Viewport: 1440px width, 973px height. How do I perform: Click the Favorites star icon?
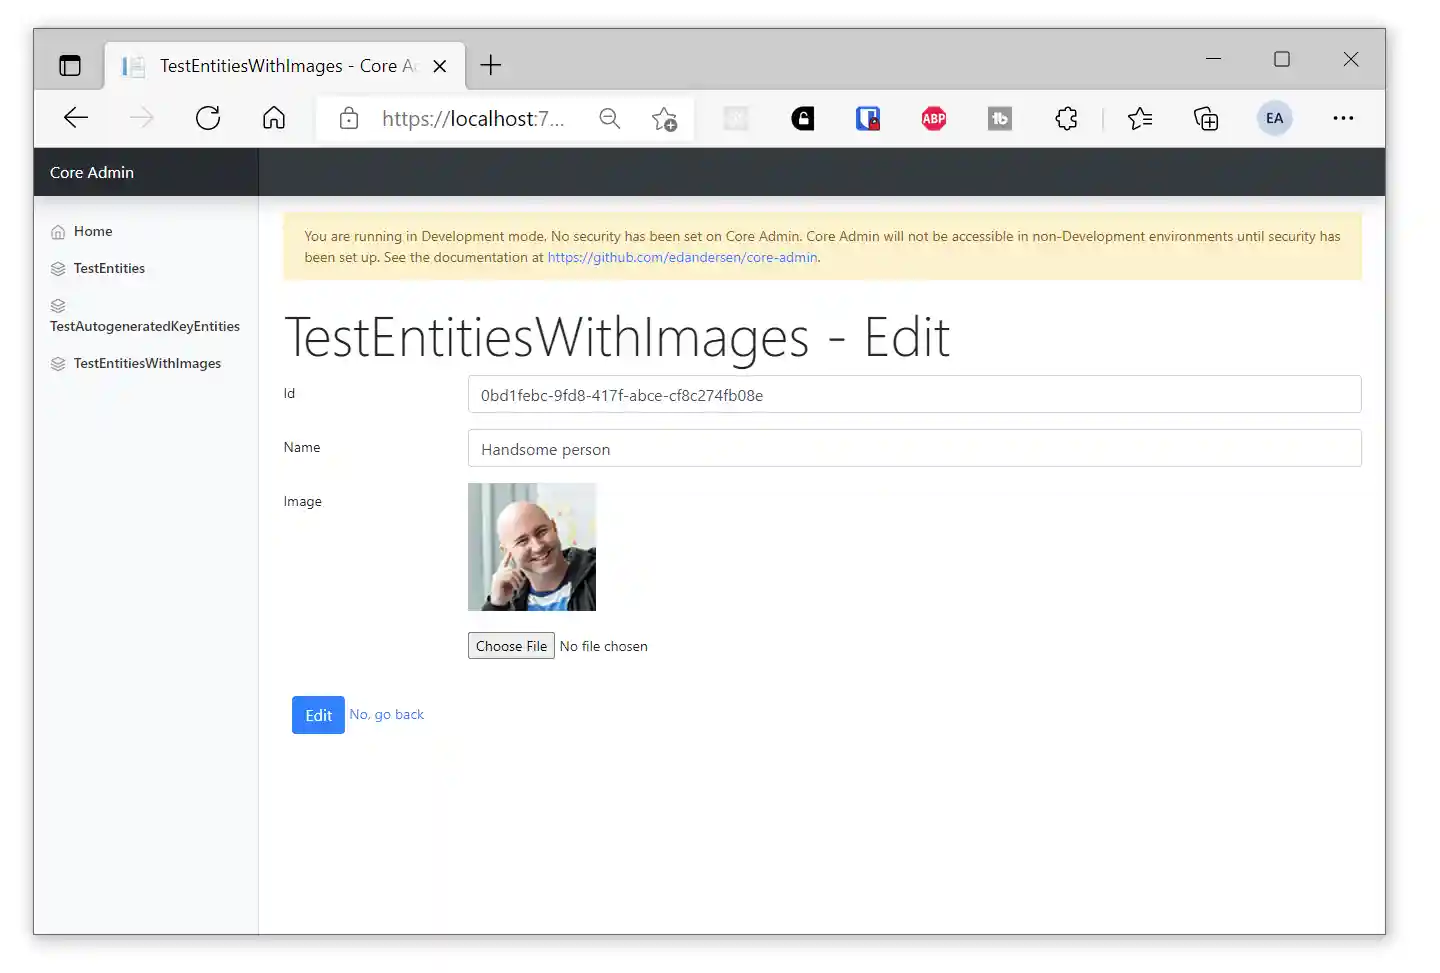(1140, 118)
